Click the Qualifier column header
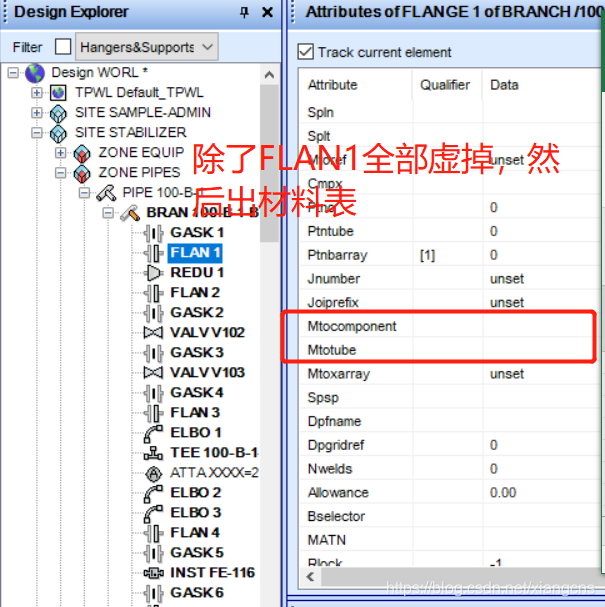The width and height of the screenshot is (605, 607). (445, 85)
